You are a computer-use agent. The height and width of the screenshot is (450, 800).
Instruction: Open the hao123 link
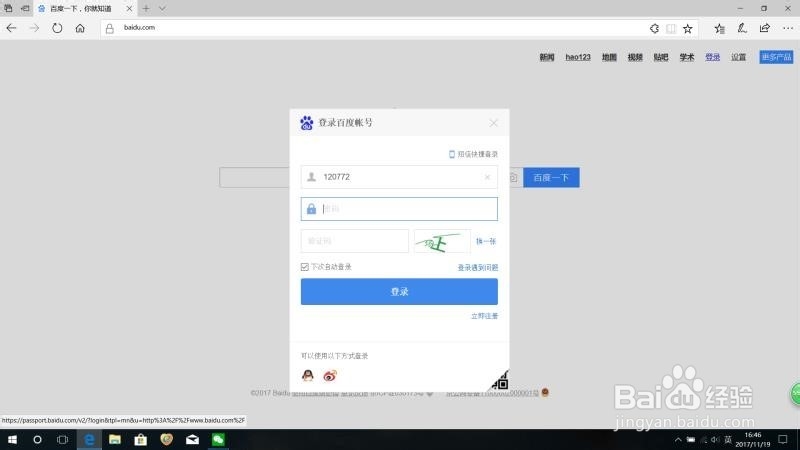578,57
